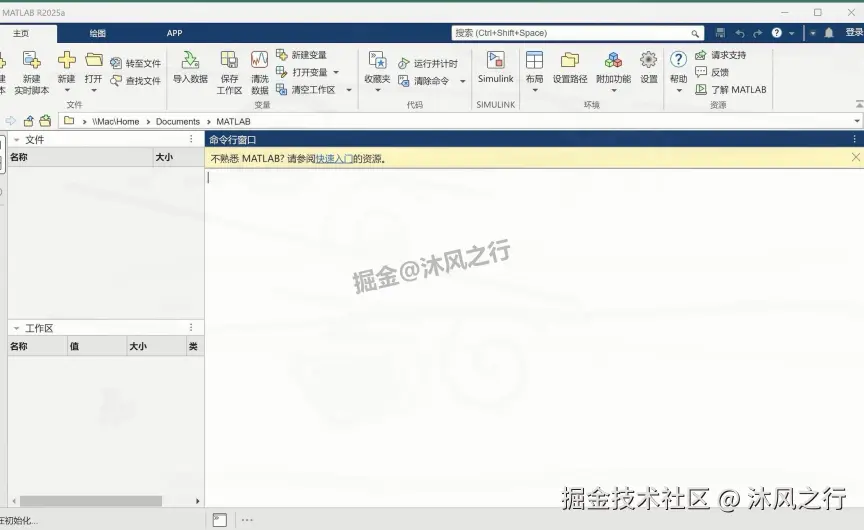Switch to the 主页 tab
This screenshot has height=530, width=864.
[x=21, y=34]
